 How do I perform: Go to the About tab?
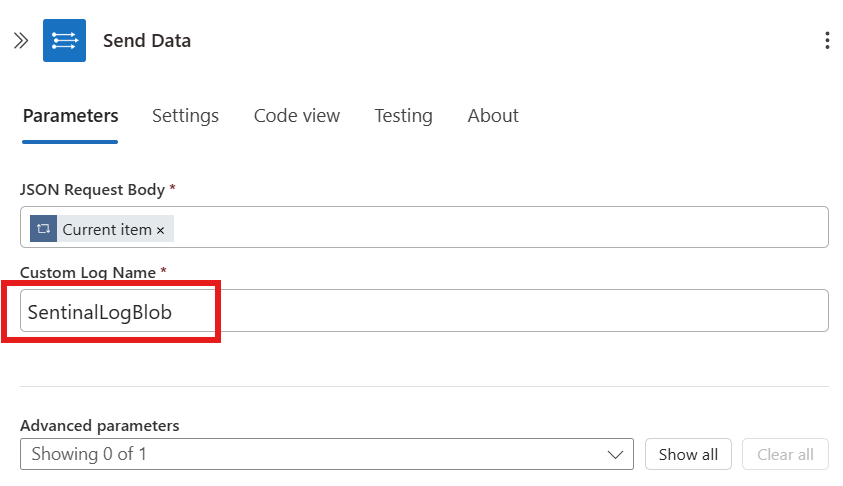pyautogui.click(x=493, y=116)
